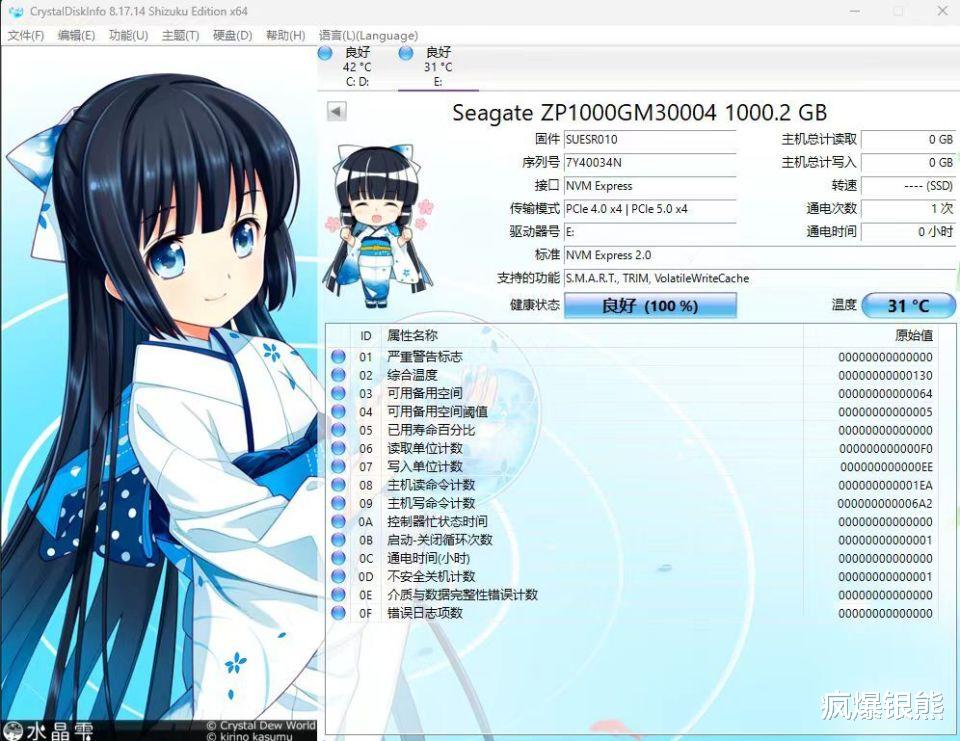Click the 通电次数 value 1 次
The image size is (960, 741).
908,209
